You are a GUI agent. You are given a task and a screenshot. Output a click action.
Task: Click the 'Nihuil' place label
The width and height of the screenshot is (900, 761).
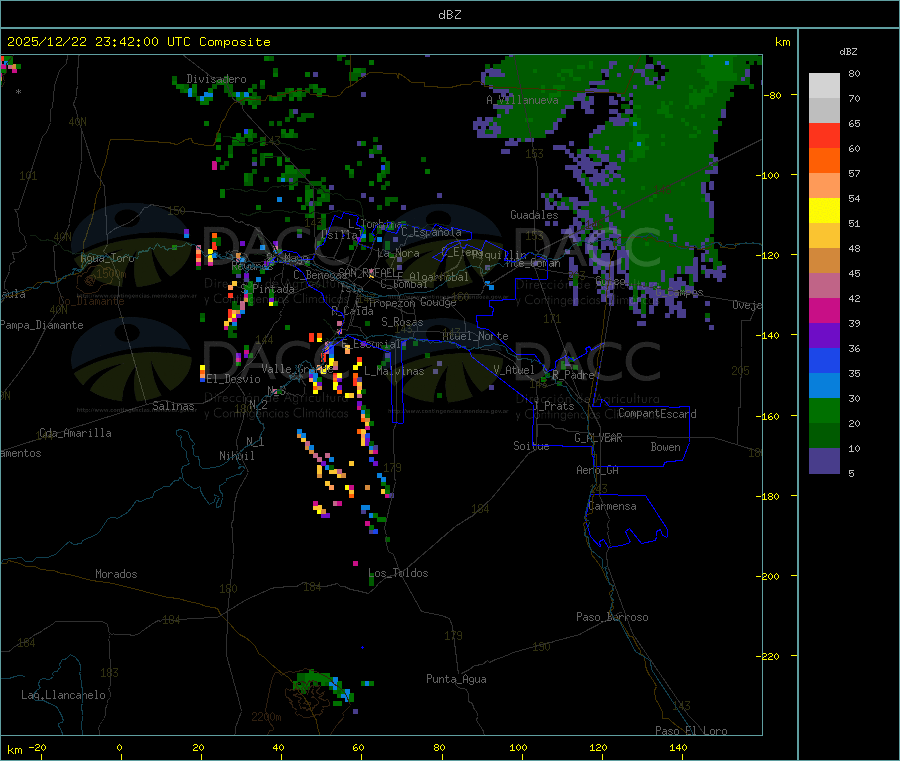pos(237,456)
